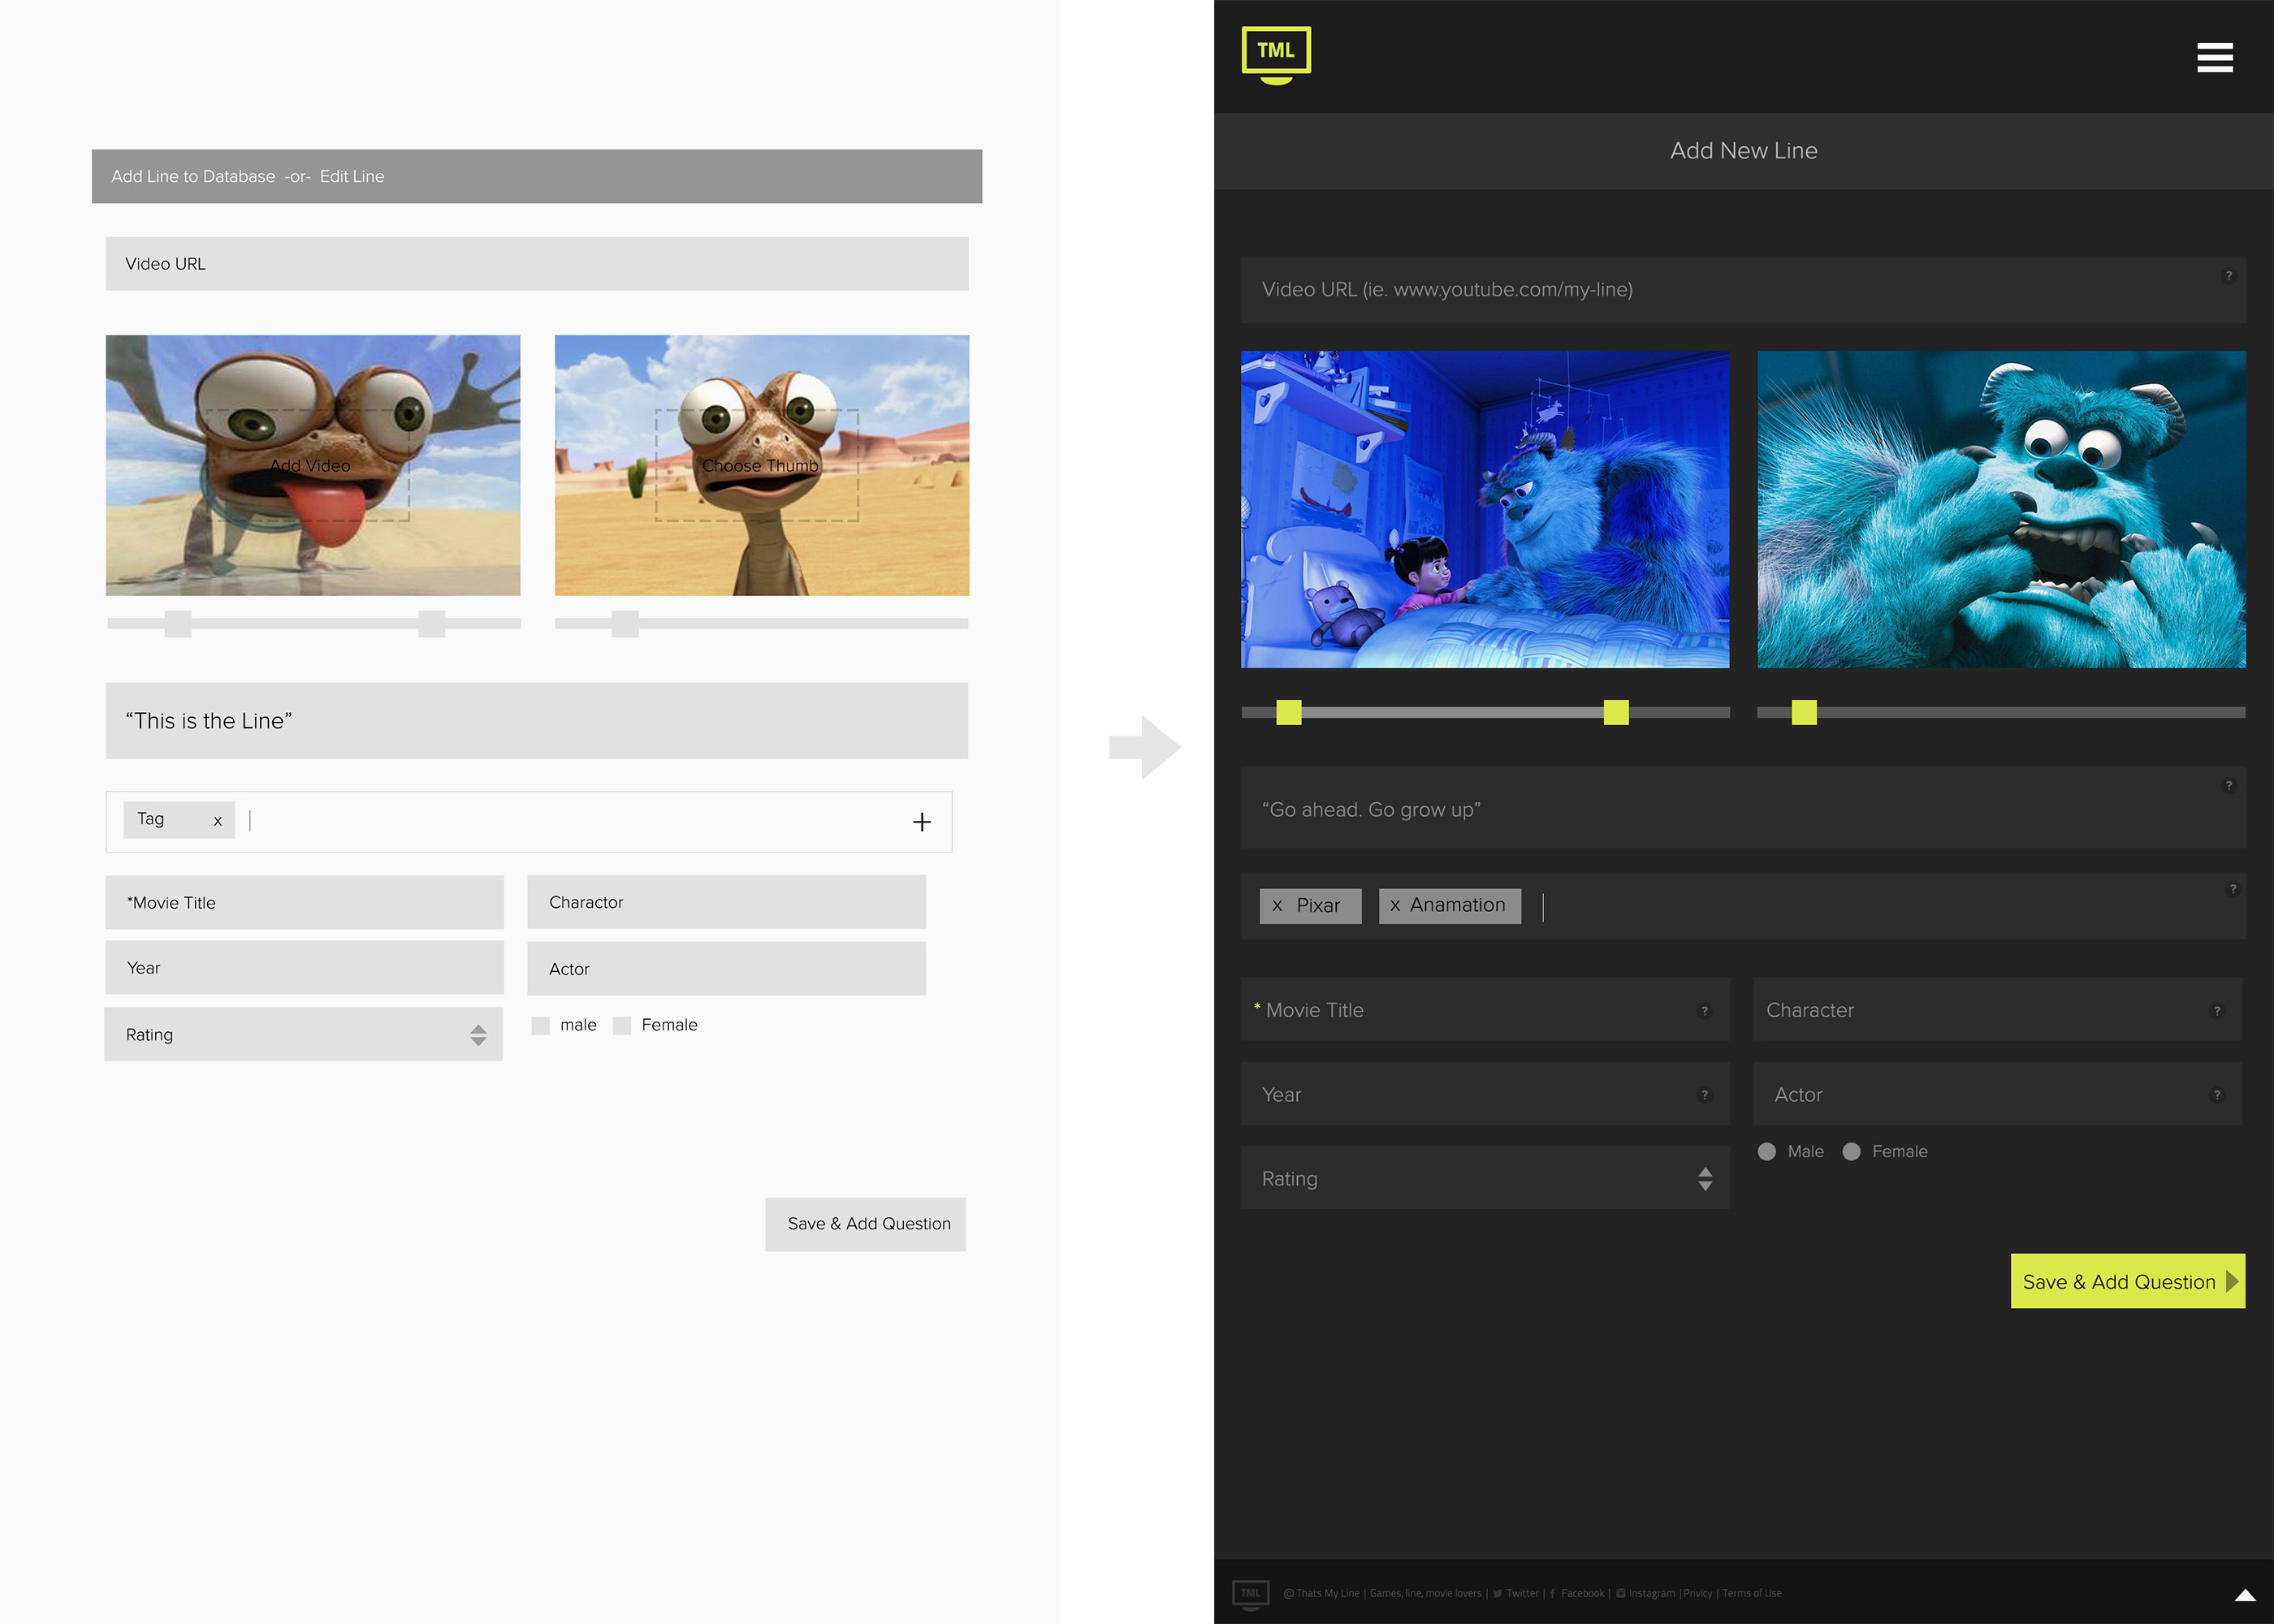Open the Facebook link in the footer

(x=1583, y=1593)
